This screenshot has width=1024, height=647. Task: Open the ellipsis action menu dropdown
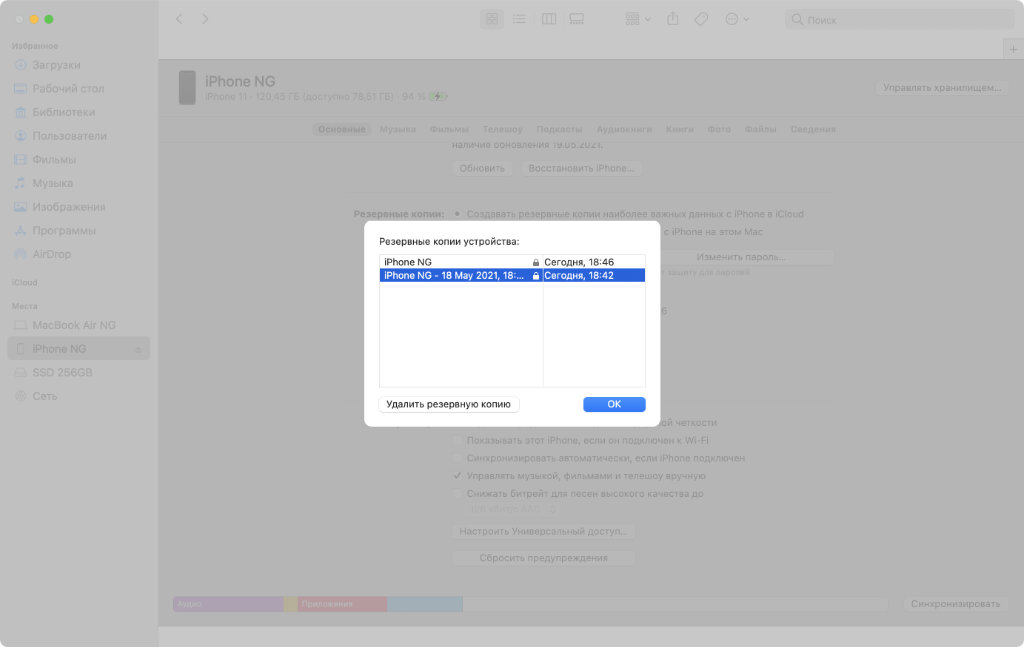click(736, 19)
